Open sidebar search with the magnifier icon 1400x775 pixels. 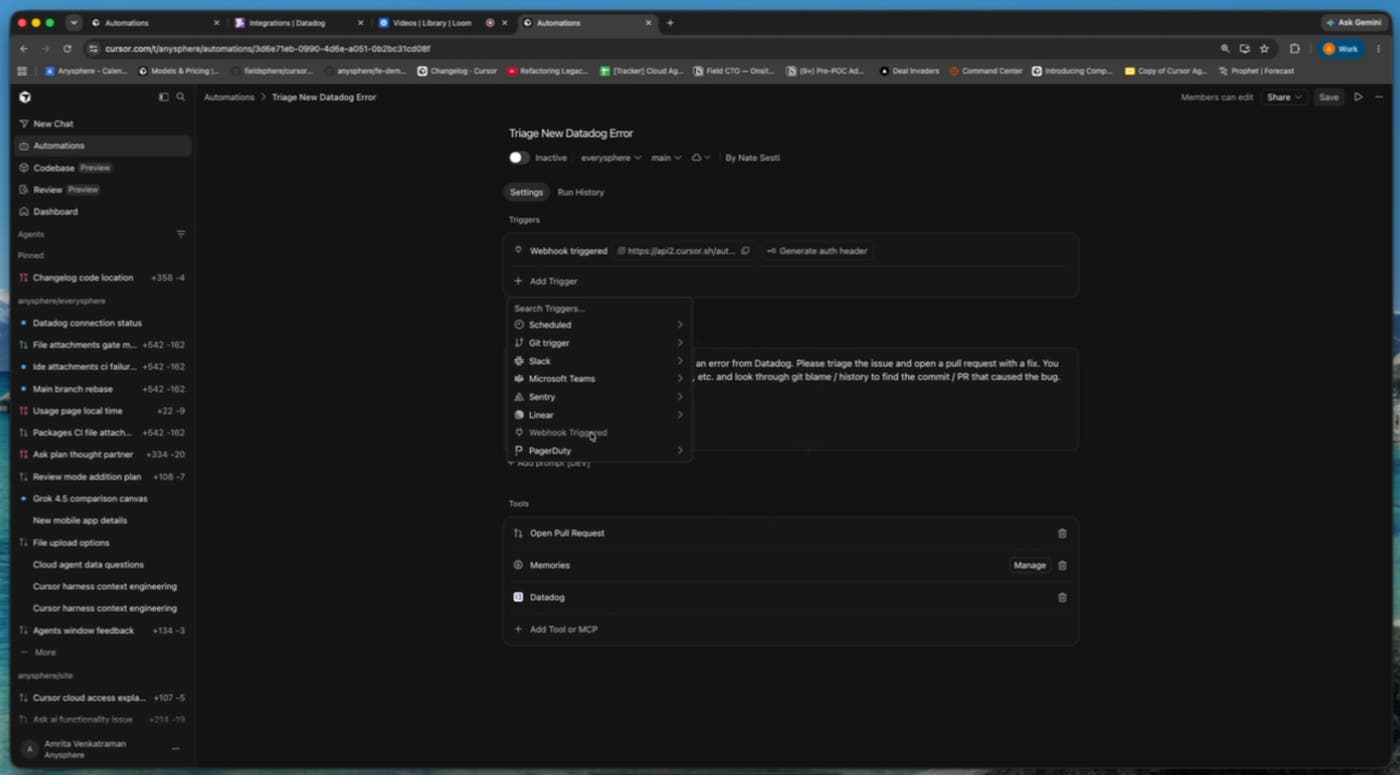click(x=181, y=97)
